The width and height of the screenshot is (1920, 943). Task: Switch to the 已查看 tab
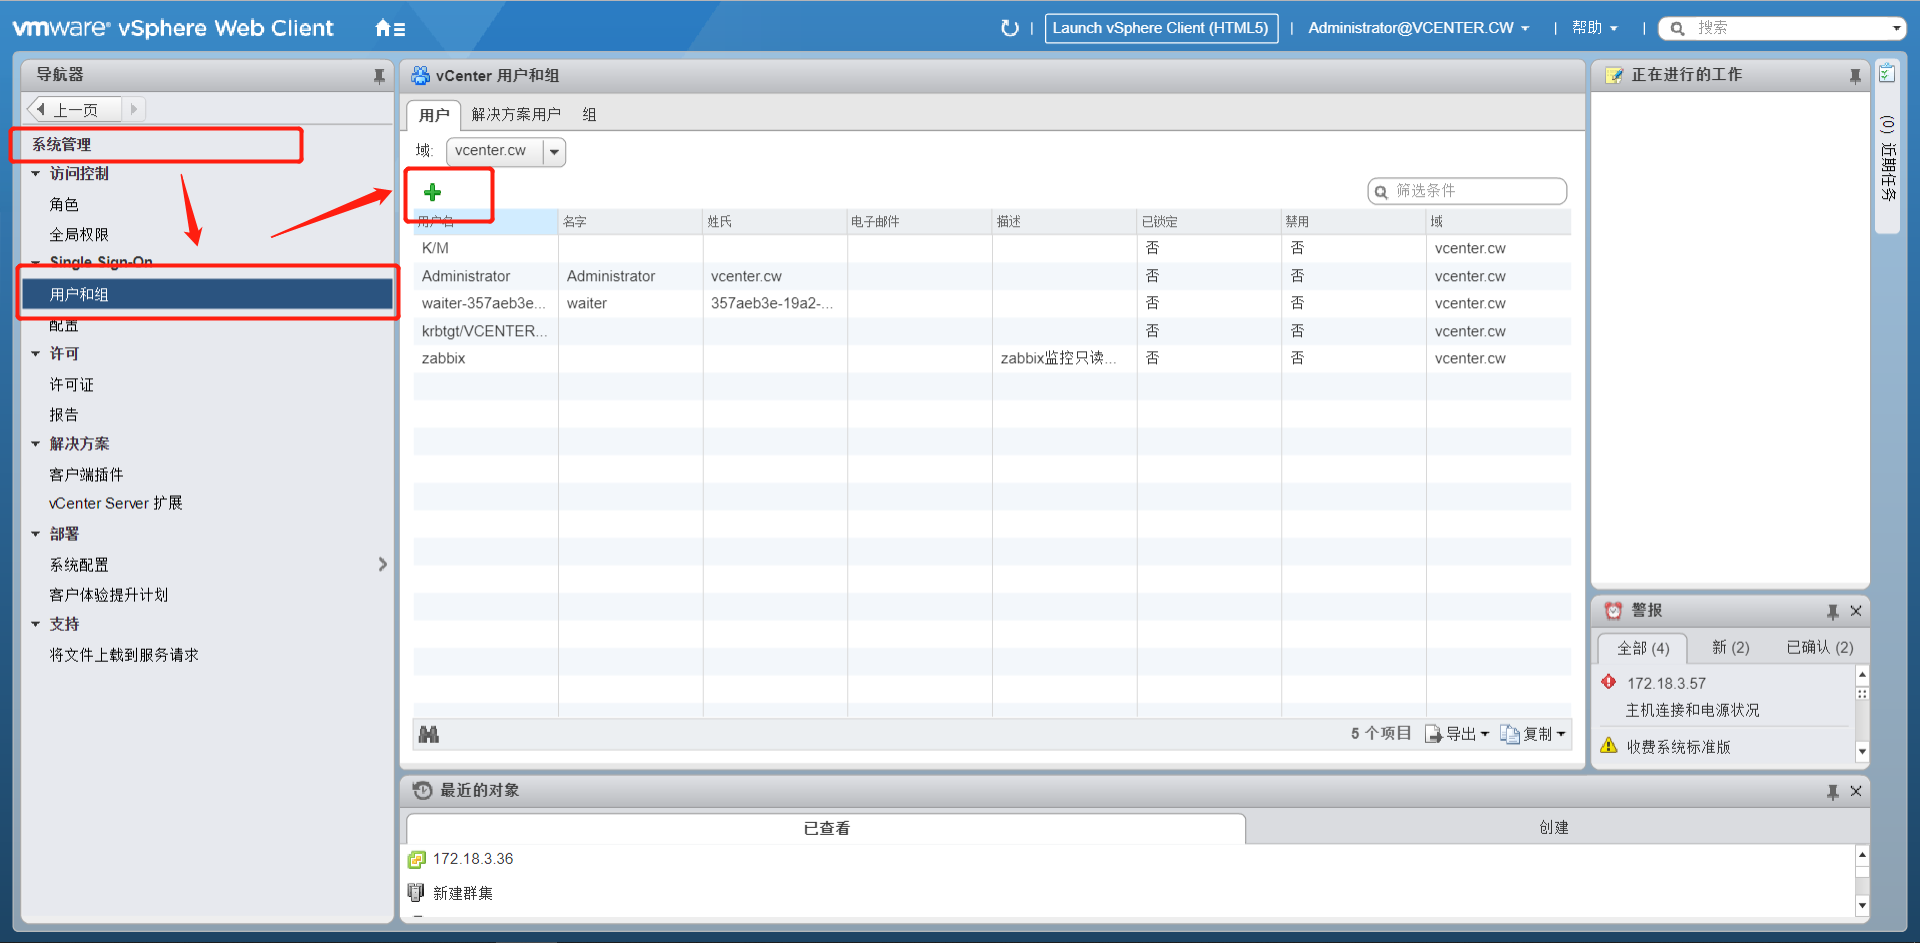tap(826, 828)
